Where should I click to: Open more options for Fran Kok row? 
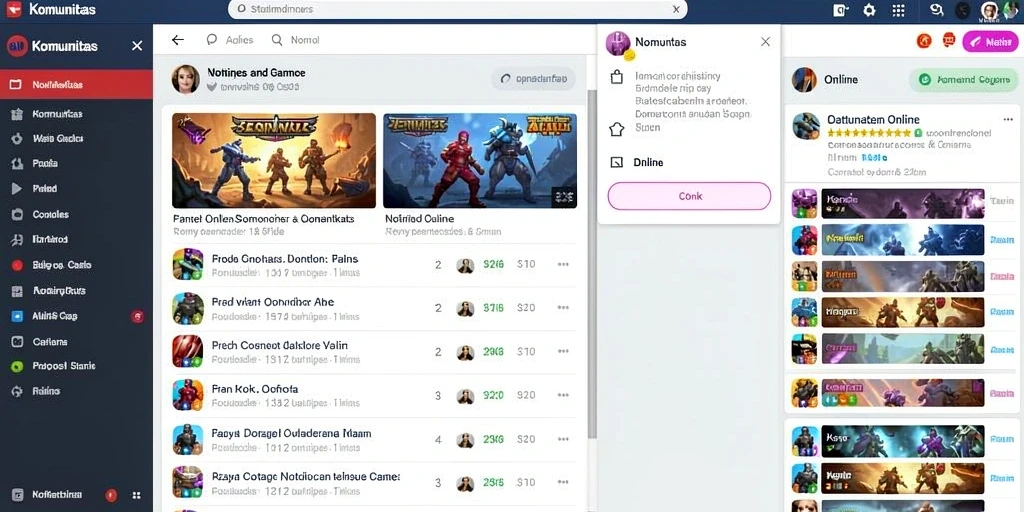click(x=563, y=395)
